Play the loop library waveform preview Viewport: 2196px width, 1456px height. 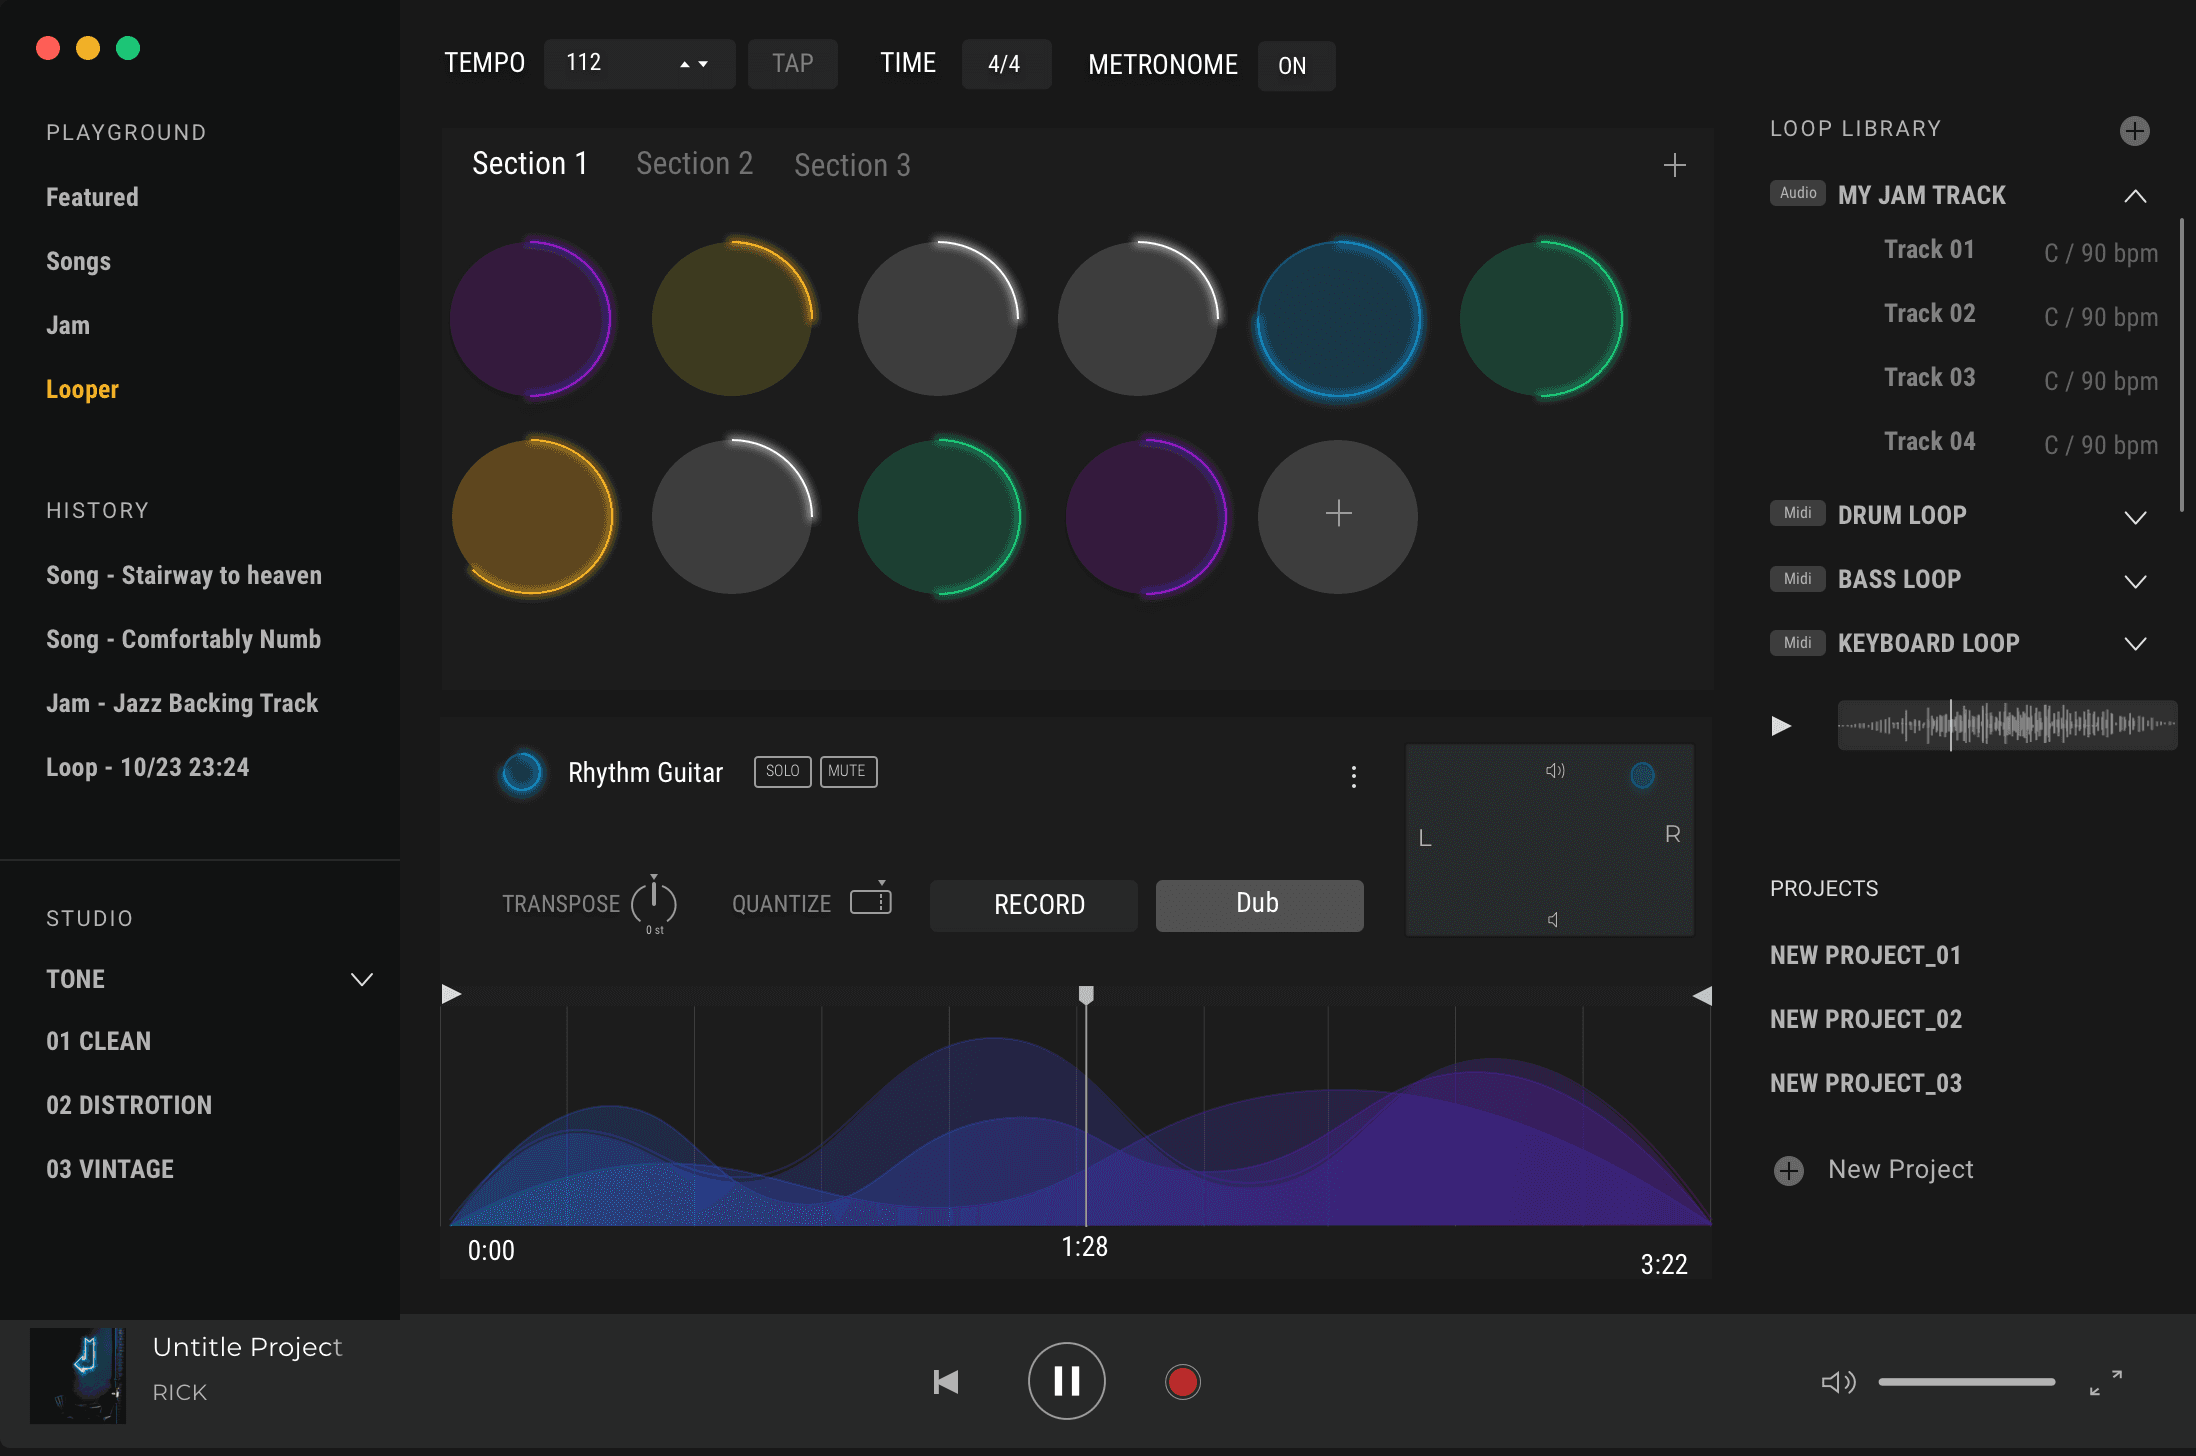pos(1781,725)
